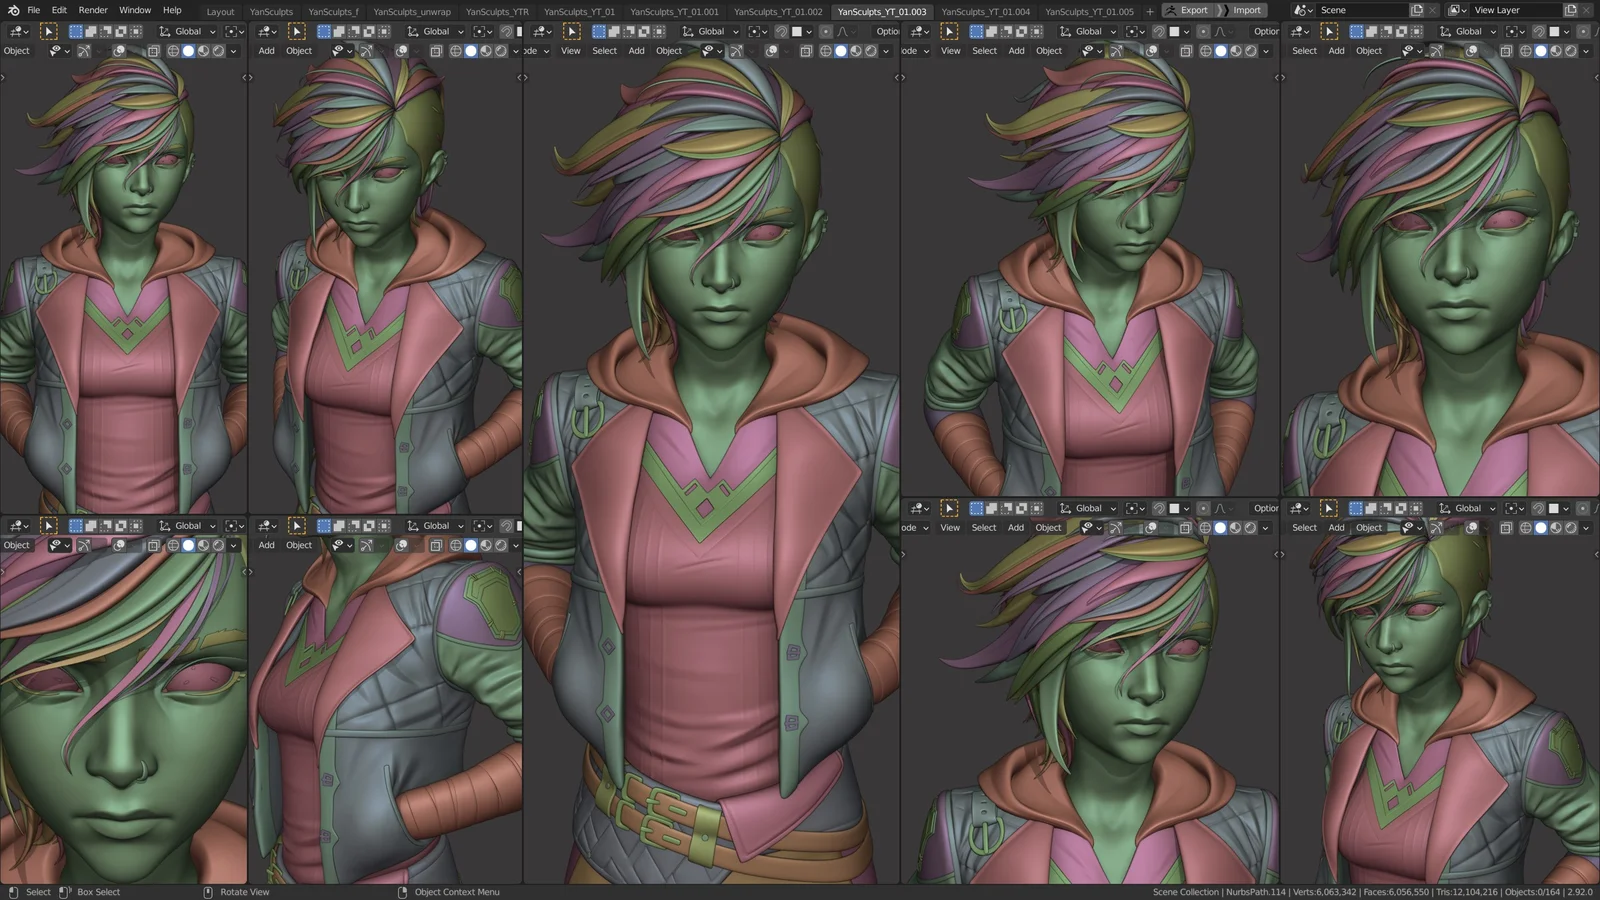Open the Render menu
This screenshot has width=1600, height=900.
click(x=93, y=10)
